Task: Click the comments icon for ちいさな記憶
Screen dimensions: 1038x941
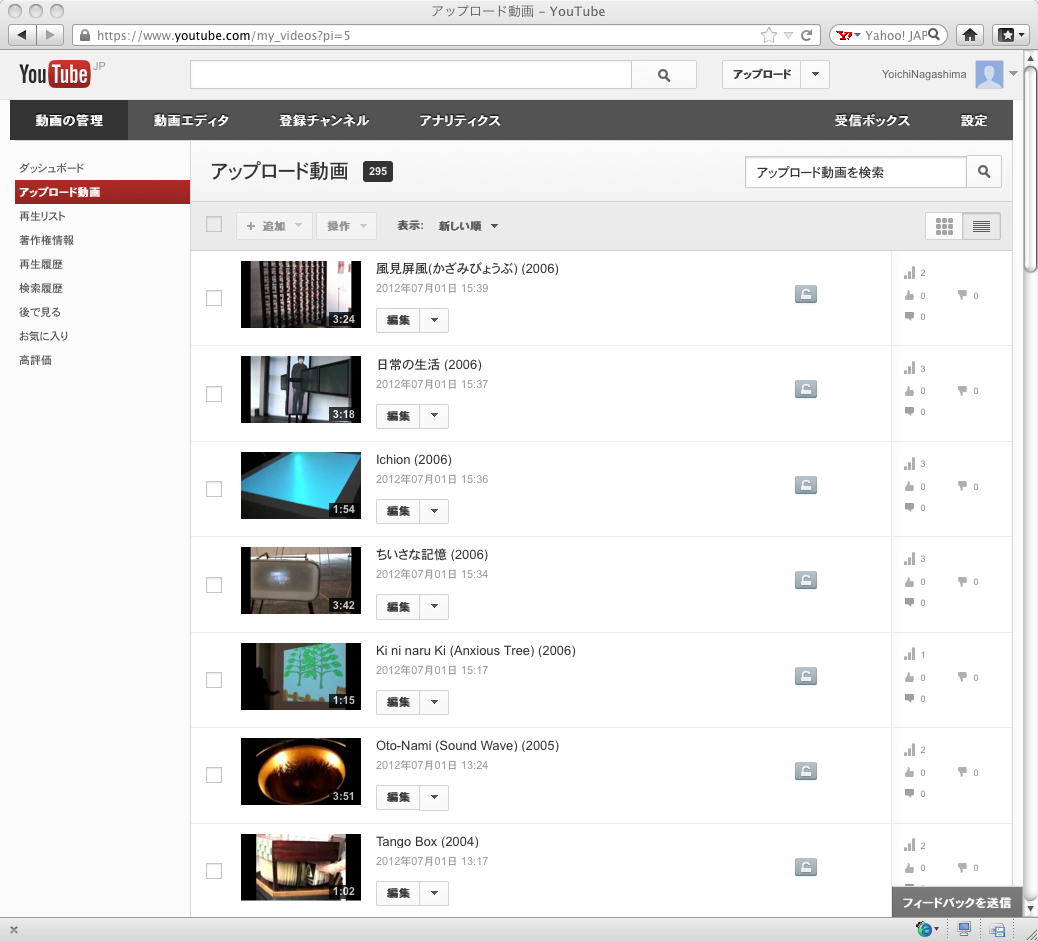Action: [x=909, y=602]
